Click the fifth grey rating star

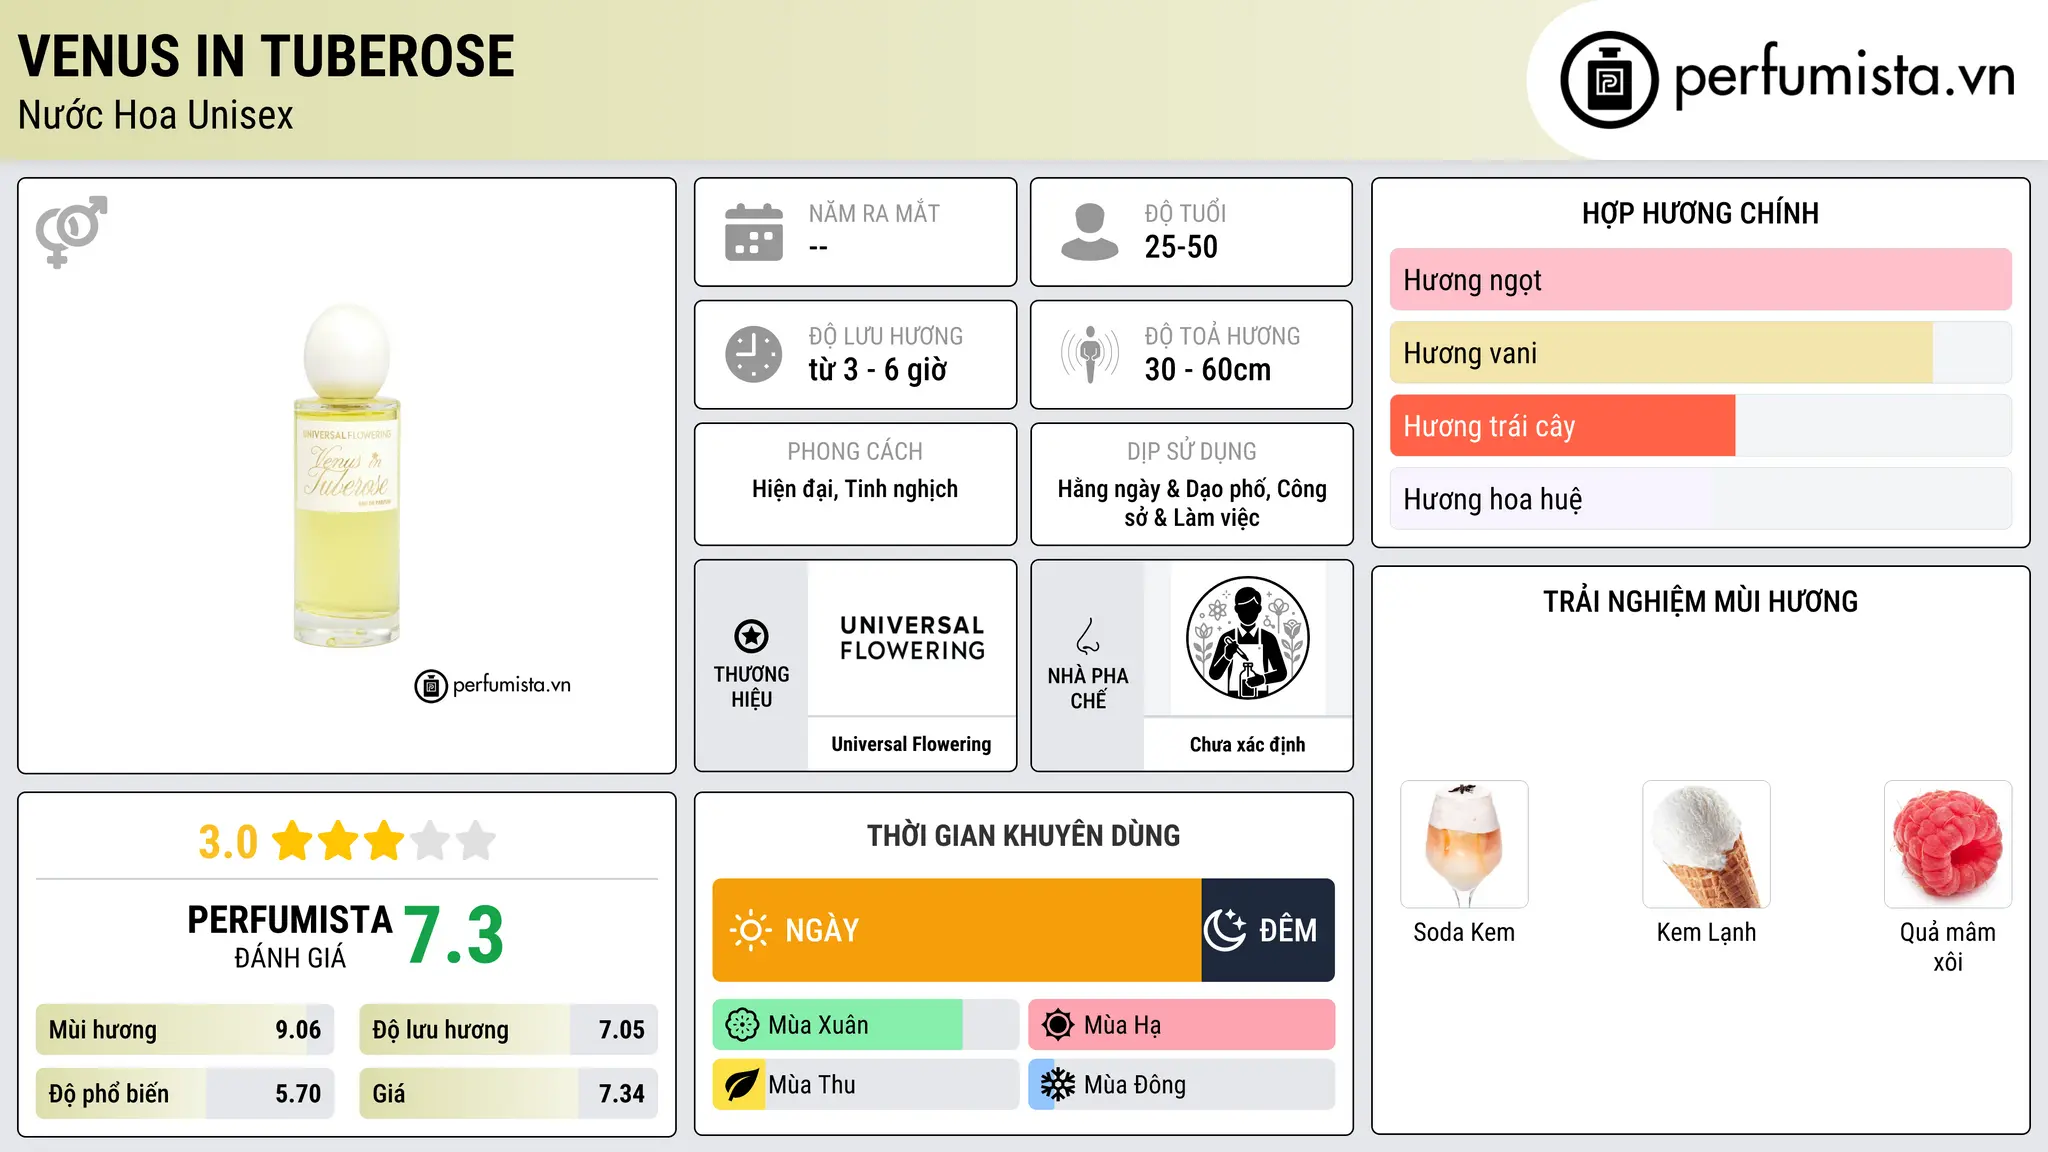(476, 841)
